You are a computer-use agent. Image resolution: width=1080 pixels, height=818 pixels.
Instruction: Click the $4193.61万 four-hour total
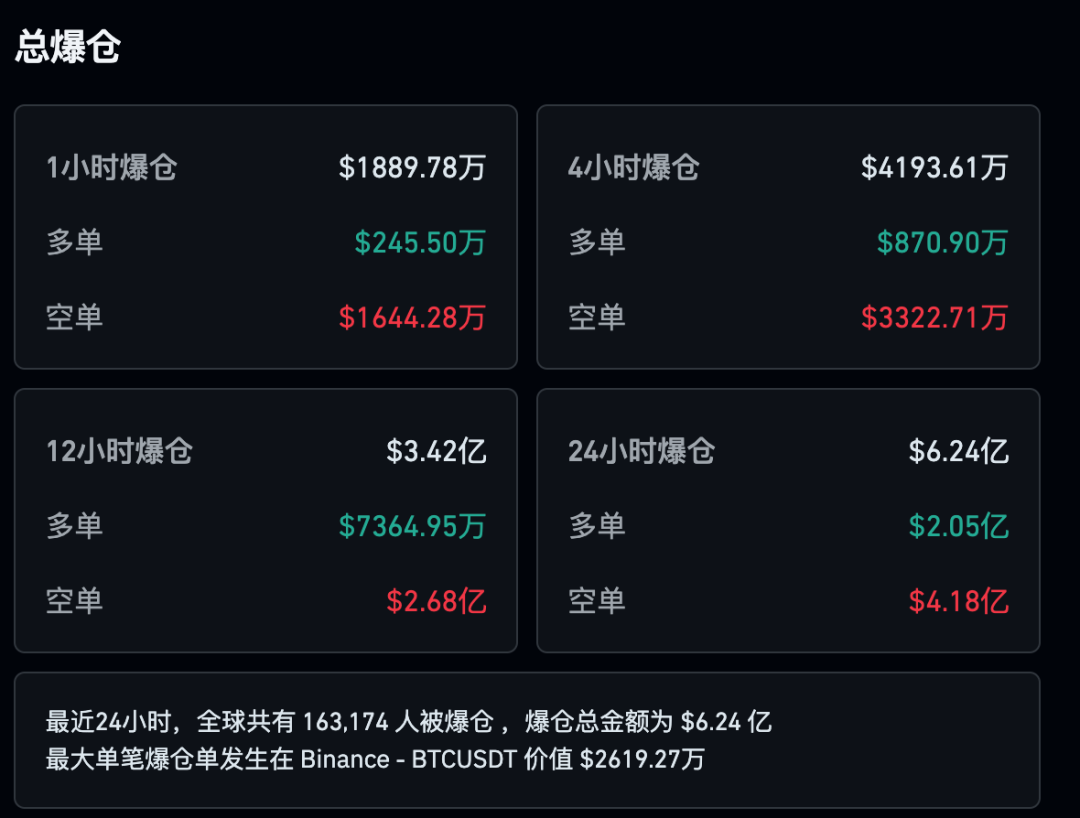(x=934, y=167)
